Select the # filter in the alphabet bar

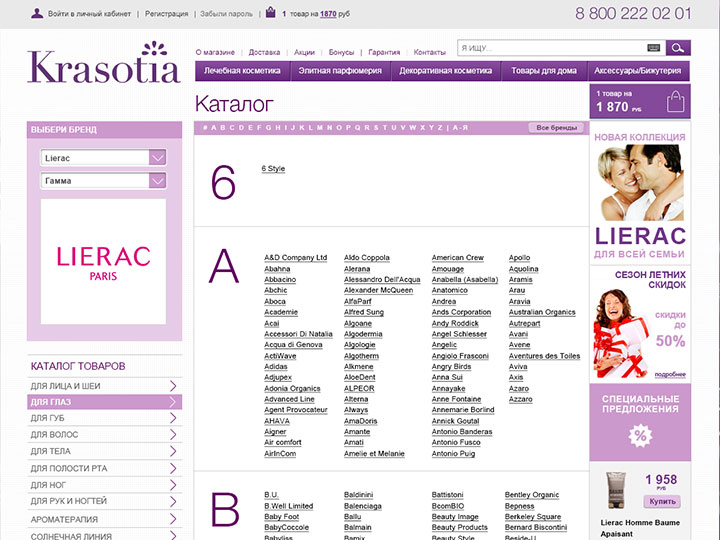(x=205, y=128)
